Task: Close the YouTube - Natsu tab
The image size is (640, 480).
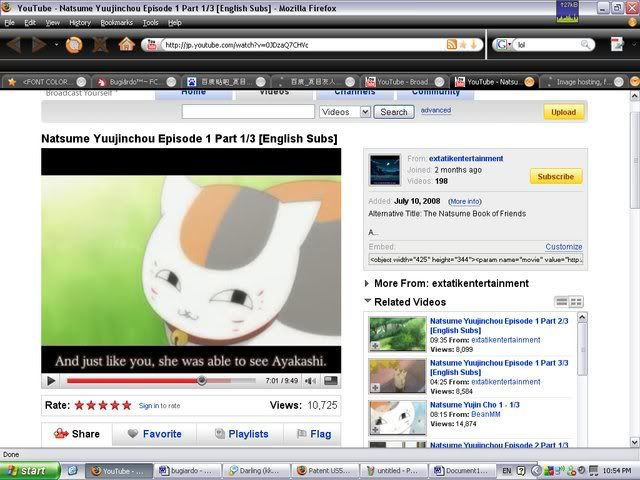Action: [x=529, y=82]
